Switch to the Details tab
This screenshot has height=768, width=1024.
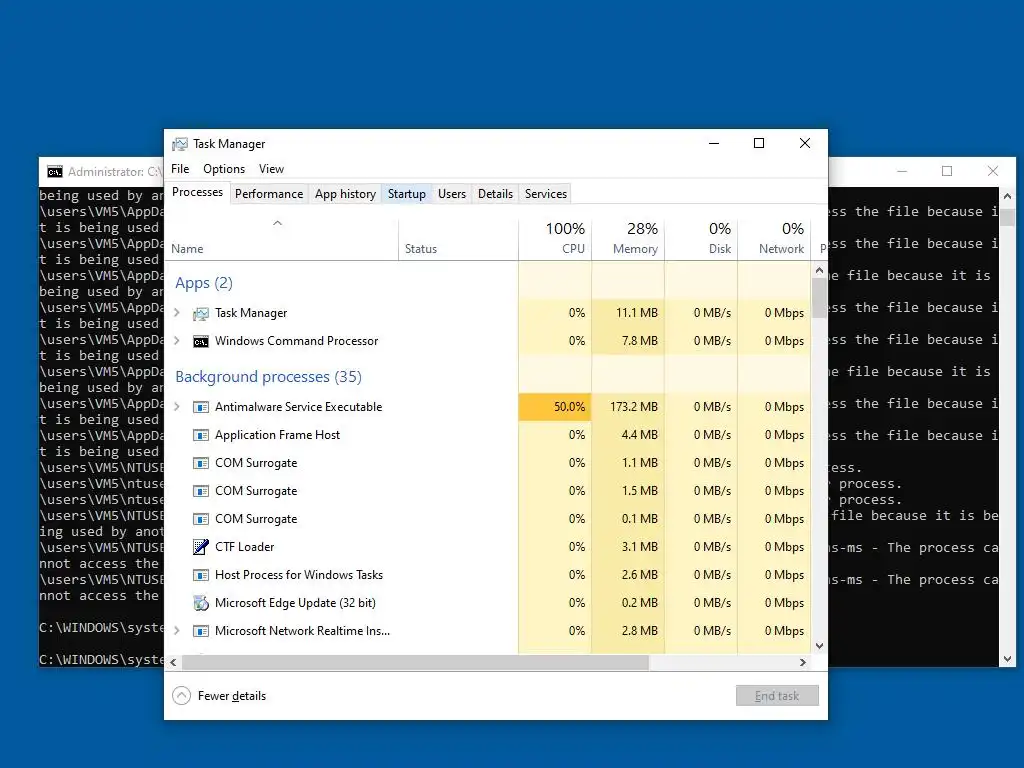(496, 194)
